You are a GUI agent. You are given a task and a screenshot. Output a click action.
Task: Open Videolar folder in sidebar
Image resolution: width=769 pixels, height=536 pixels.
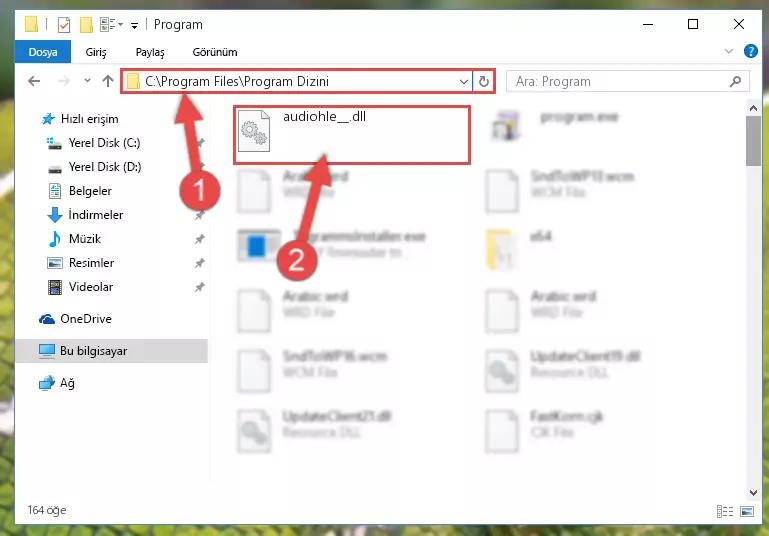click(91, 287)
